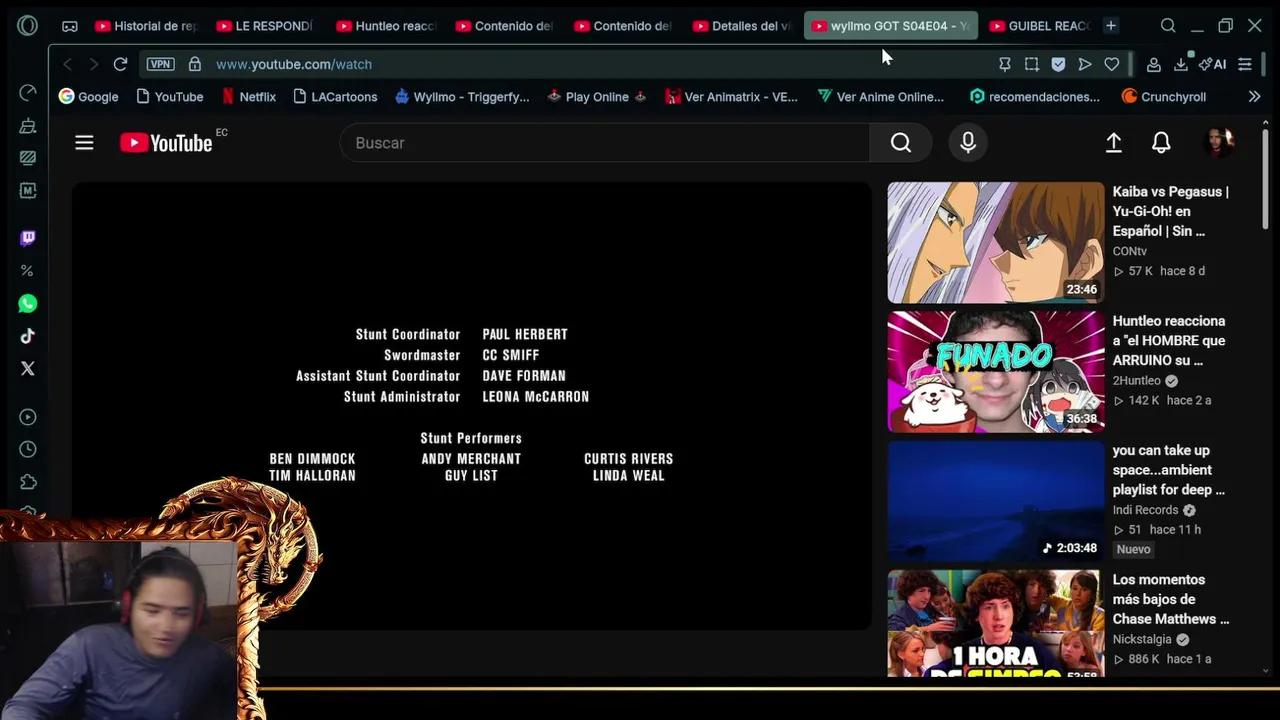Open the X sidebar panel
The height and width of the screenshot is (720, 1280).
[x=28, y=368]
